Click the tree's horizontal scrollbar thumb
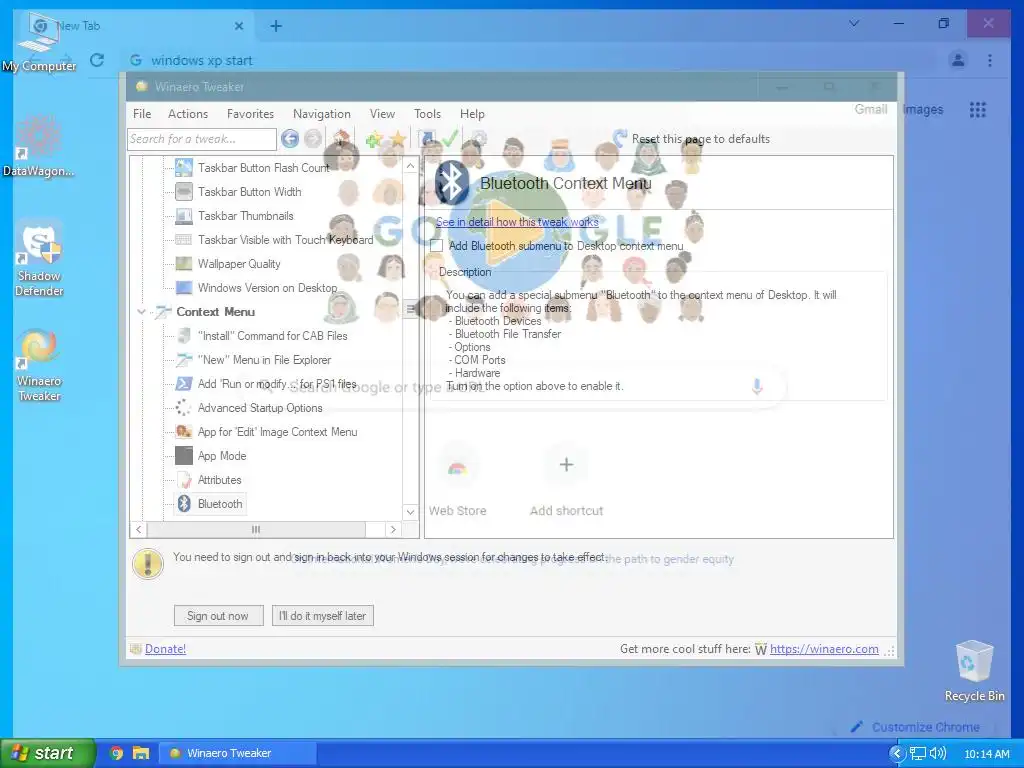The width and height of the screenshot is (1024, 768). pos(256,529)
